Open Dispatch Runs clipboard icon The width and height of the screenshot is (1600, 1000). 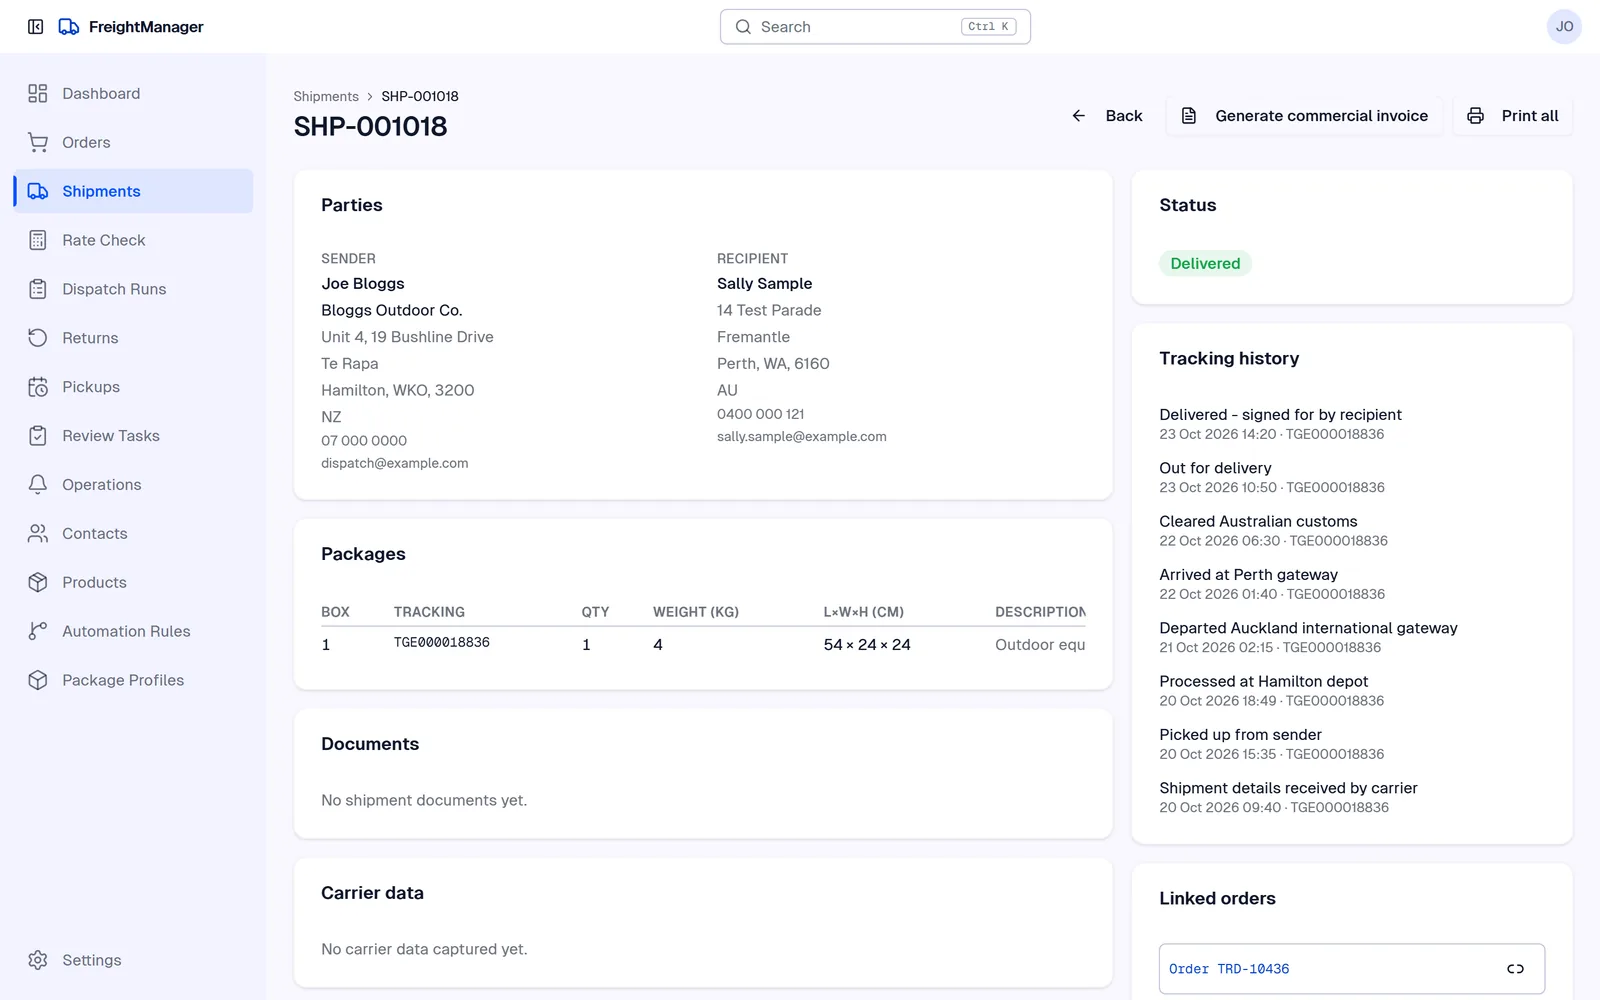tap(38, 289)
